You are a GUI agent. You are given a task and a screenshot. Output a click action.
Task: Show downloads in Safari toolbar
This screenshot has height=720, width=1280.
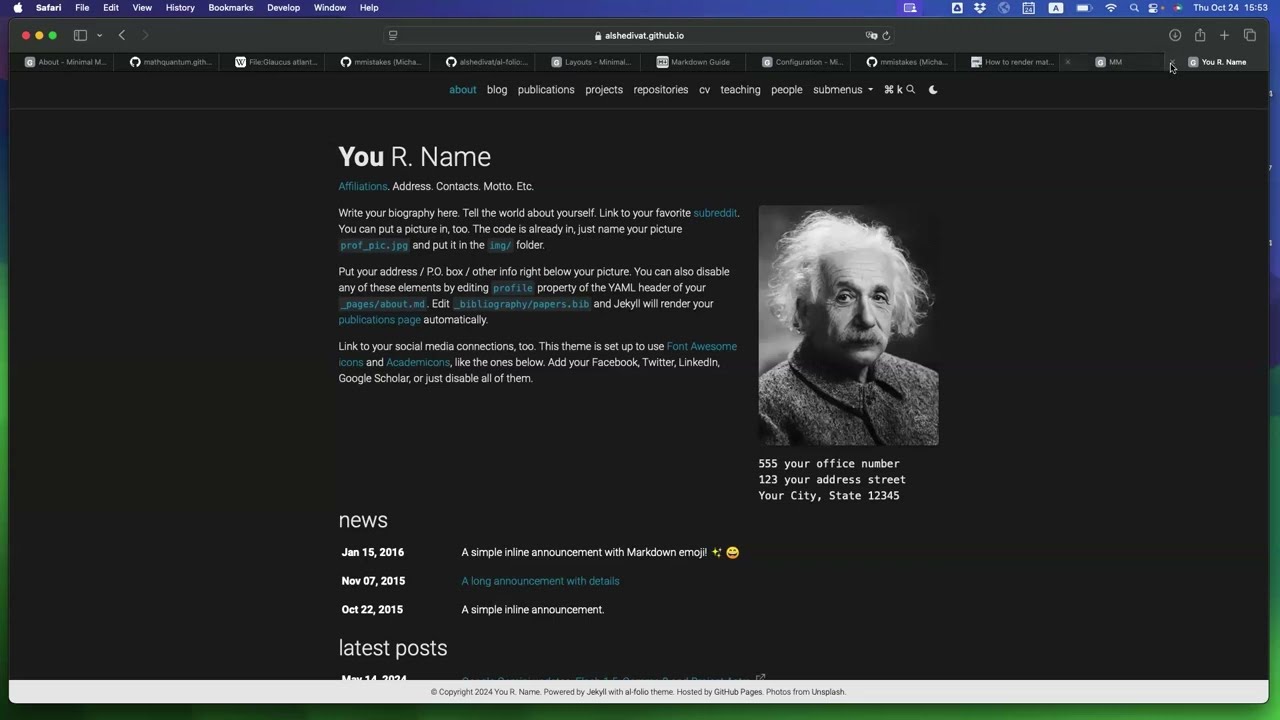[1175, 35]
